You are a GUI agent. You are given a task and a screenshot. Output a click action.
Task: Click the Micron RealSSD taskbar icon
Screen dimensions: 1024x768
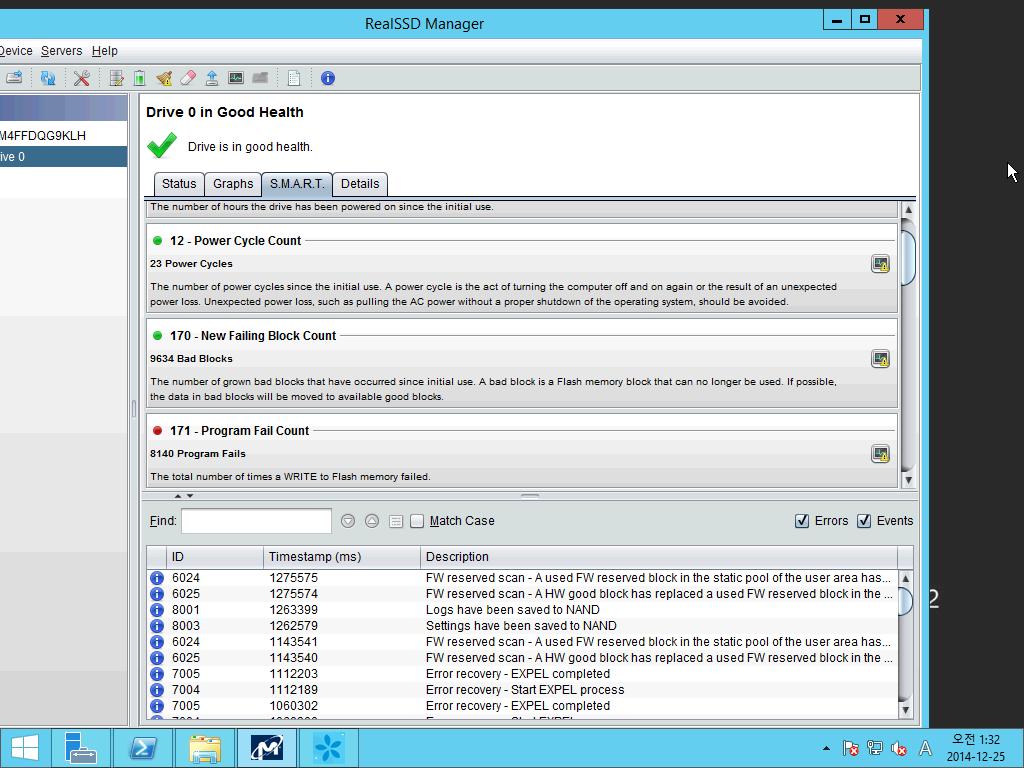click(266, 748)
